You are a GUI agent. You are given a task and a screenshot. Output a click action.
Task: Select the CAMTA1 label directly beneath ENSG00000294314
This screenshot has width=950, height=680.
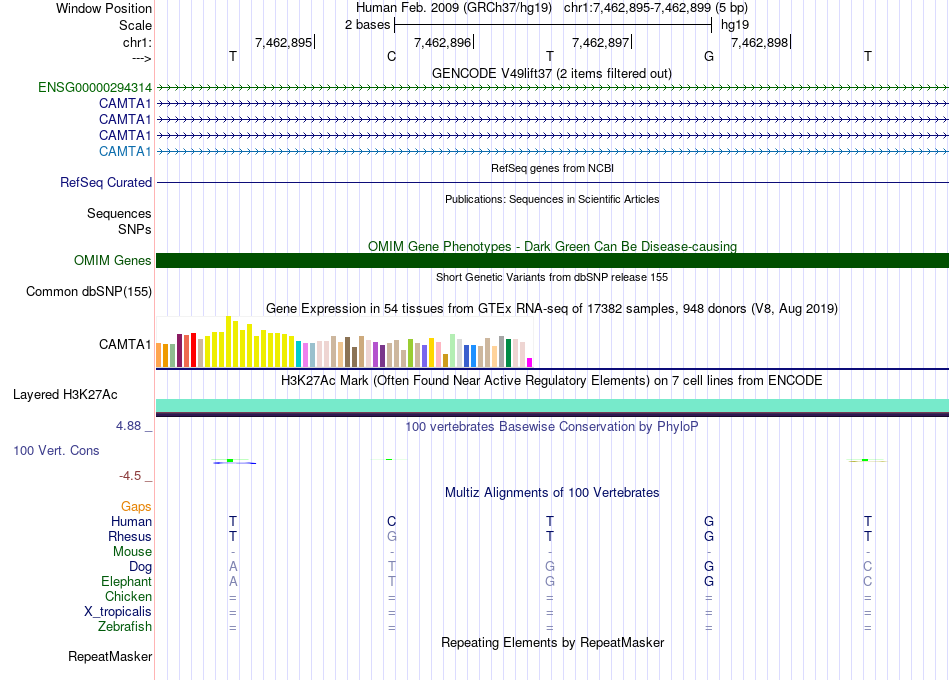[x=125, y=104]
